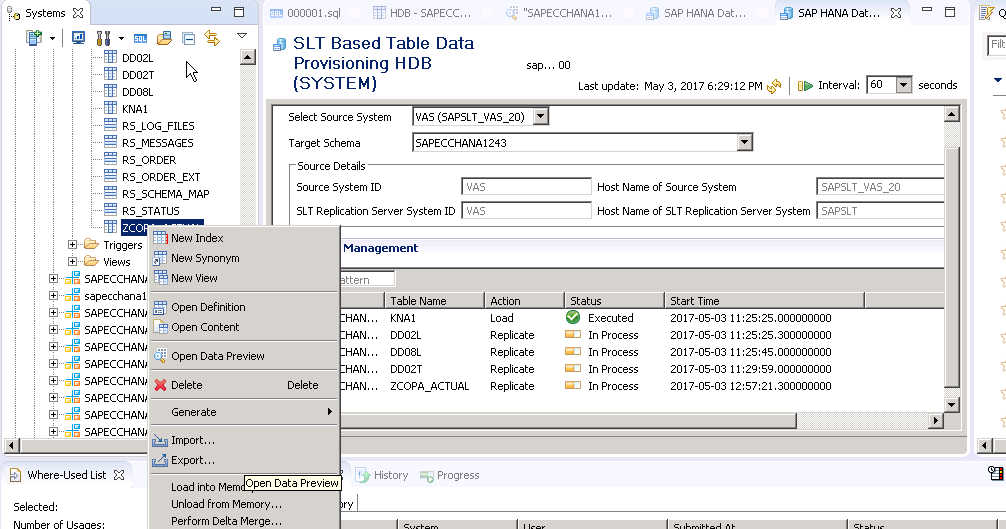This screenshot has width=1006, height=529.
Task: Click the Source System ID field
Action: click(526, 187)
